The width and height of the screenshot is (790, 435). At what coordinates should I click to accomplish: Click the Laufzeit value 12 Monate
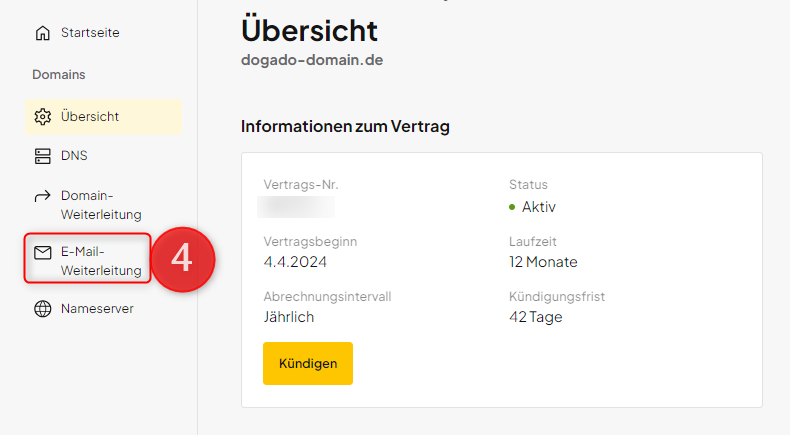543,262
